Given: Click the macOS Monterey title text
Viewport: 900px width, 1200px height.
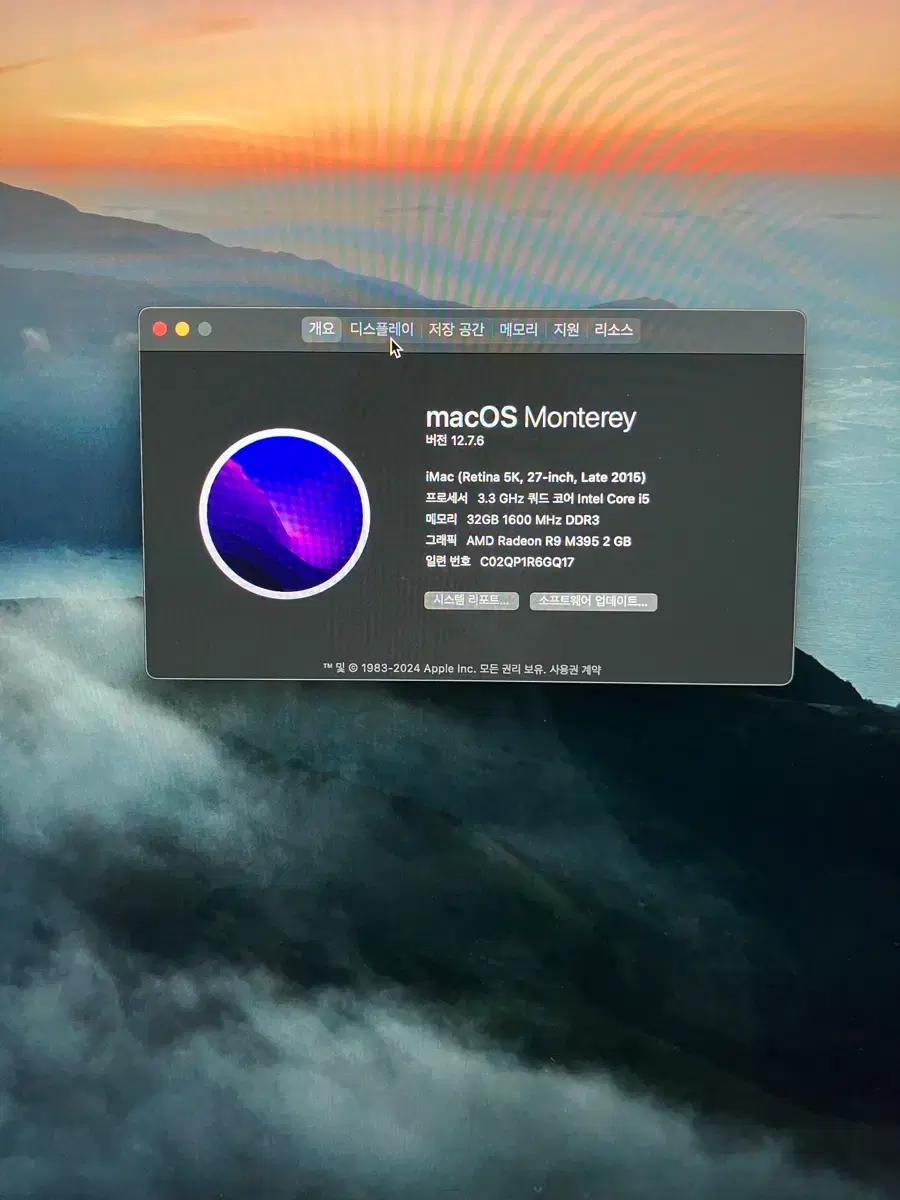Looking at the screenshot, I should click(x=530, y=417).
